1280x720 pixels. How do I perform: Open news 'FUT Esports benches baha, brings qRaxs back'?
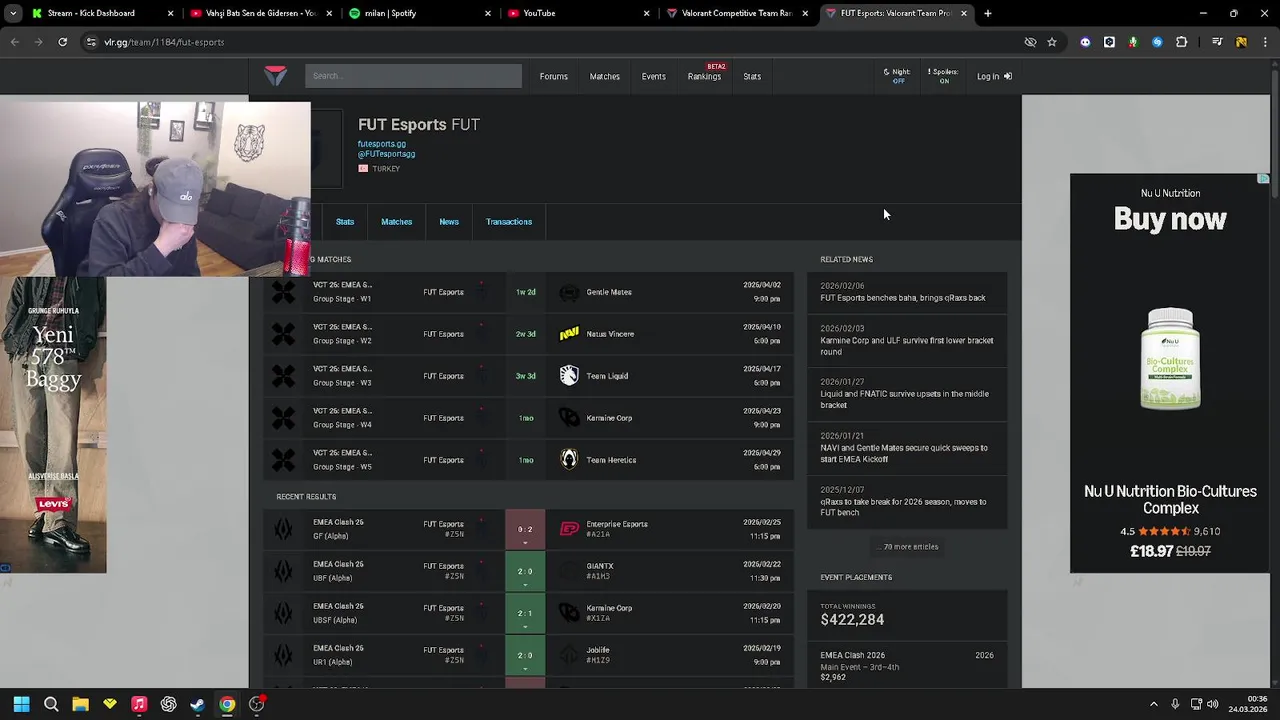pyautogui.click(x=907, y=292)
